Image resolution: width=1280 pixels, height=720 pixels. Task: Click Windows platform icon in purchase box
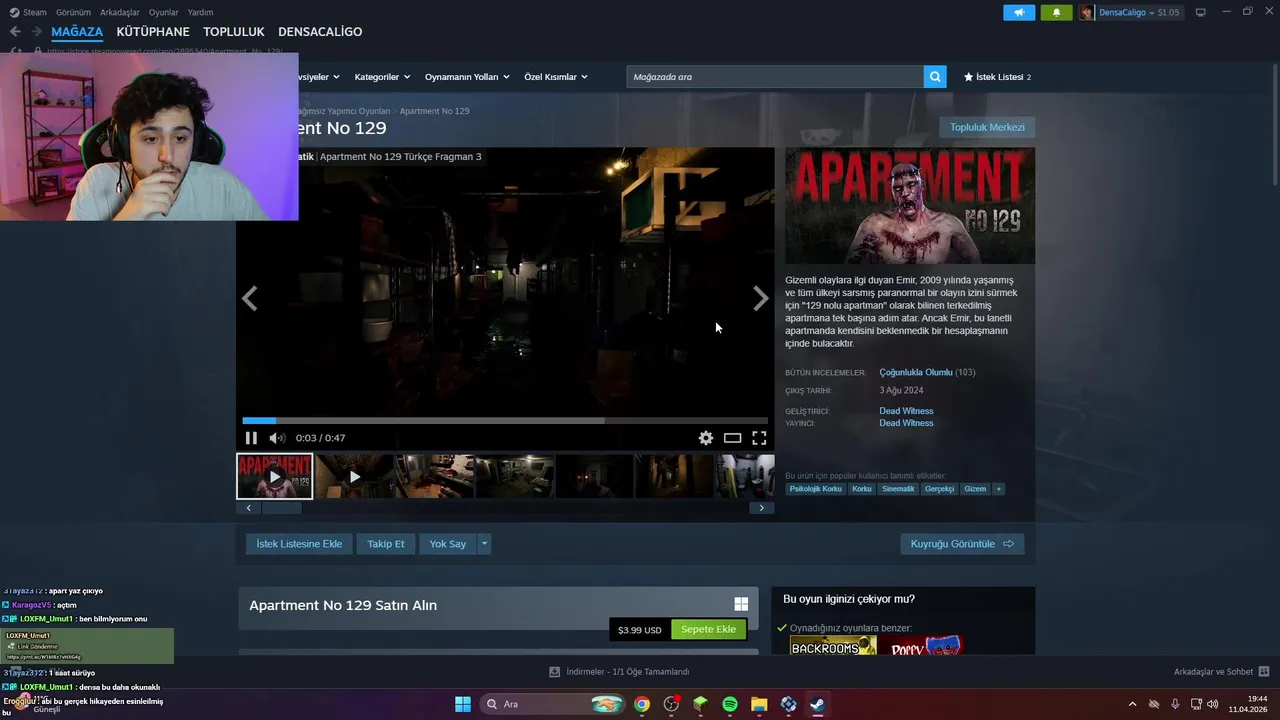coord(741,604)
